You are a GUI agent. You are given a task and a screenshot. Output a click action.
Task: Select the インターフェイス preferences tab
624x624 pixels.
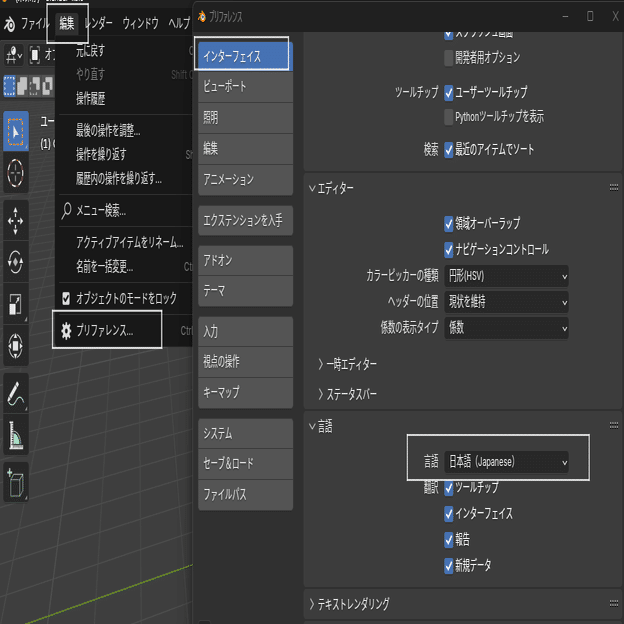[x=246, y=56]
